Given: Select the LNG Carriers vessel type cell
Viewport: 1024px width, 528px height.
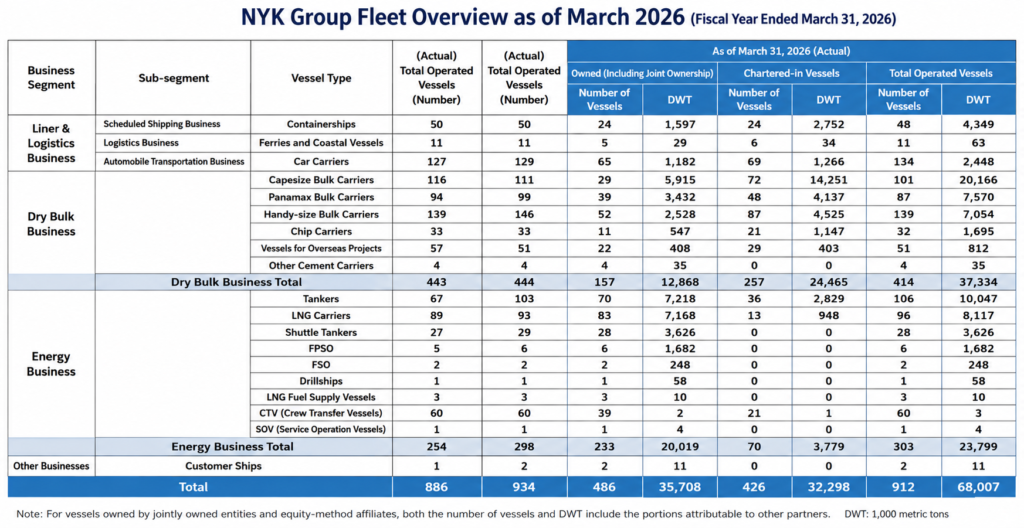Looking at the screenshot, I should click(321, 316).
